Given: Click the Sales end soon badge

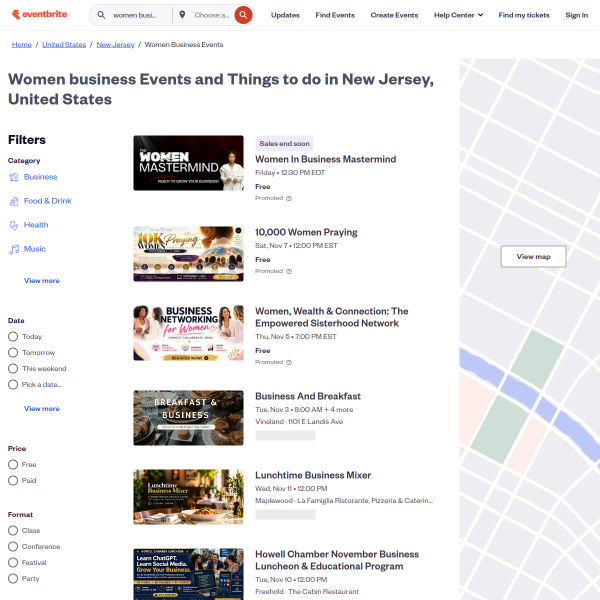Looking at the screenshot, I should tap(284, 143).
